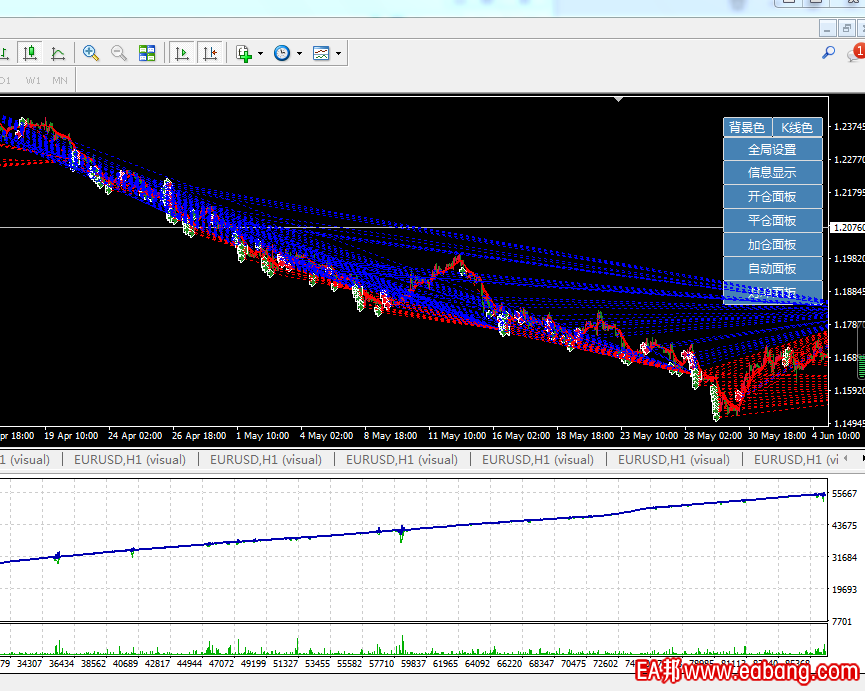The height and width of the screenshot is (691, 865).
Task: Click the 68347 tick count label
Action: tap(541, 663)
